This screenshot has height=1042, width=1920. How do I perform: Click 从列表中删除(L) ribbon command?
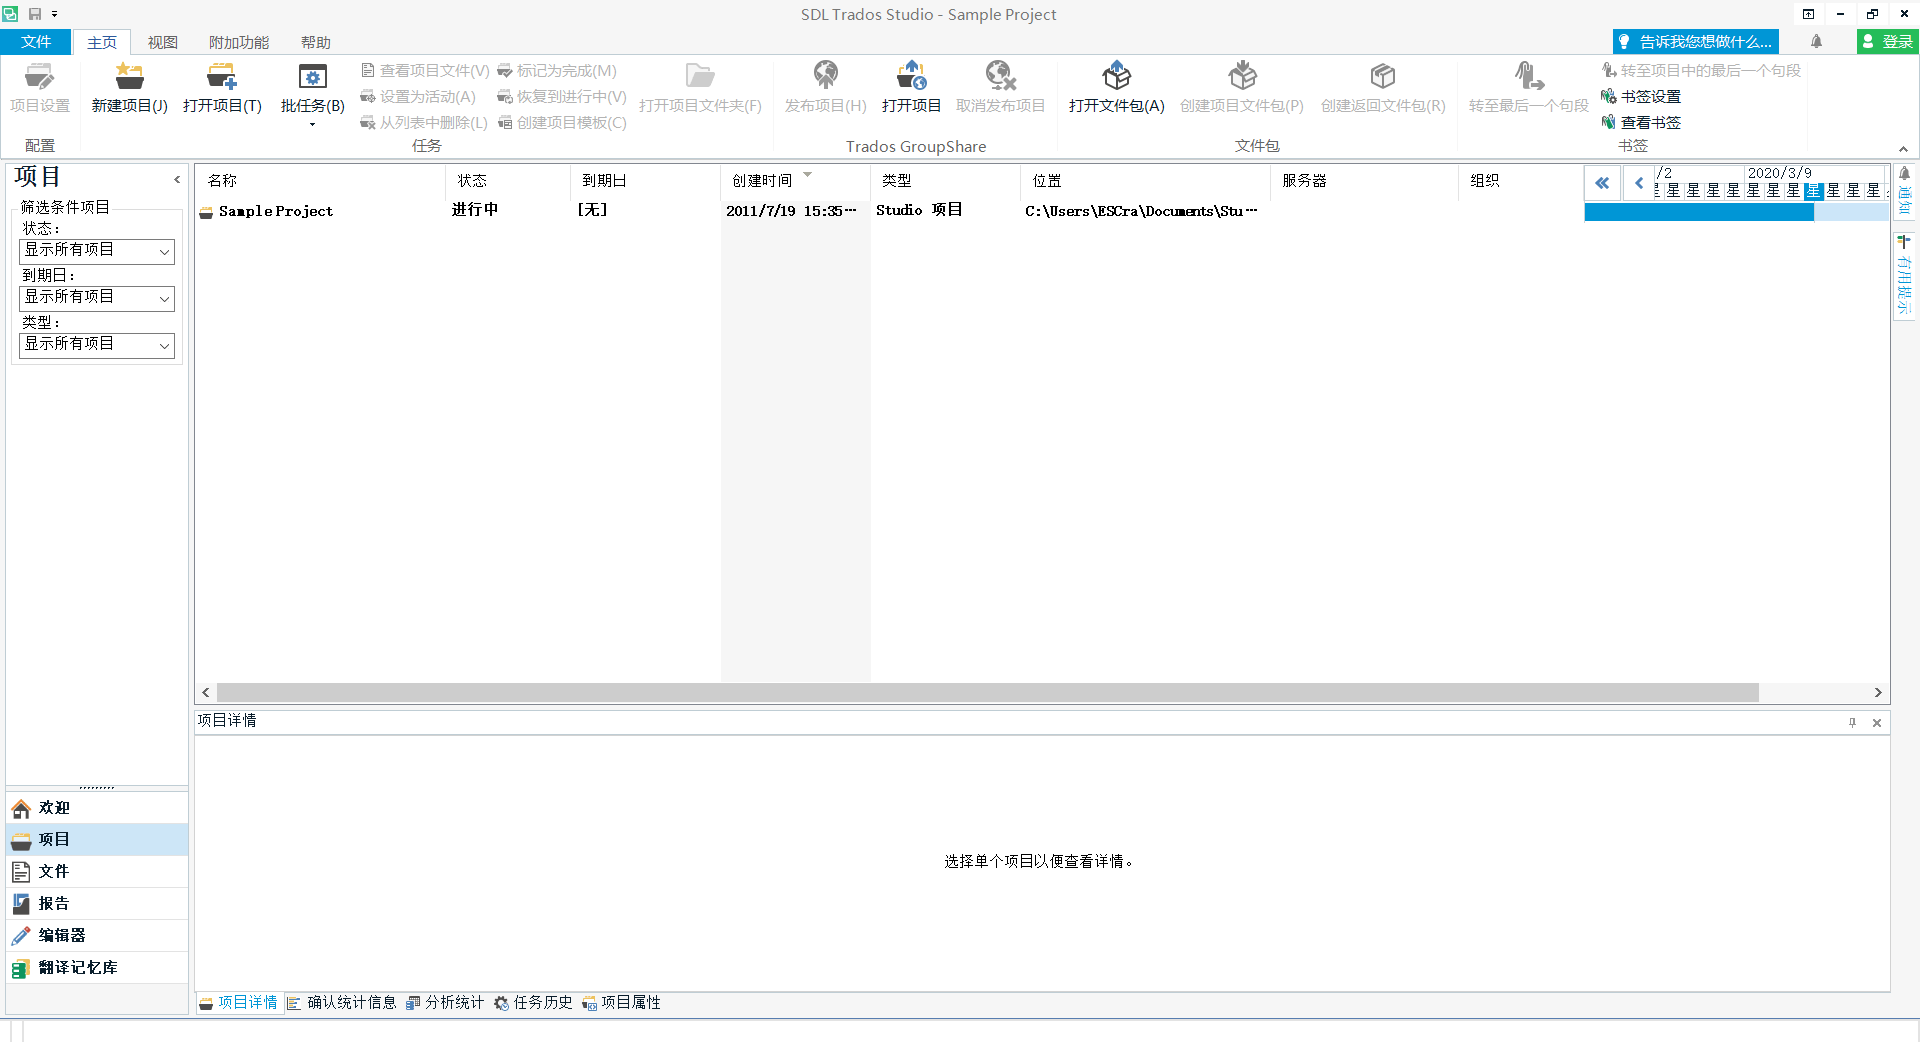(424, 123)
